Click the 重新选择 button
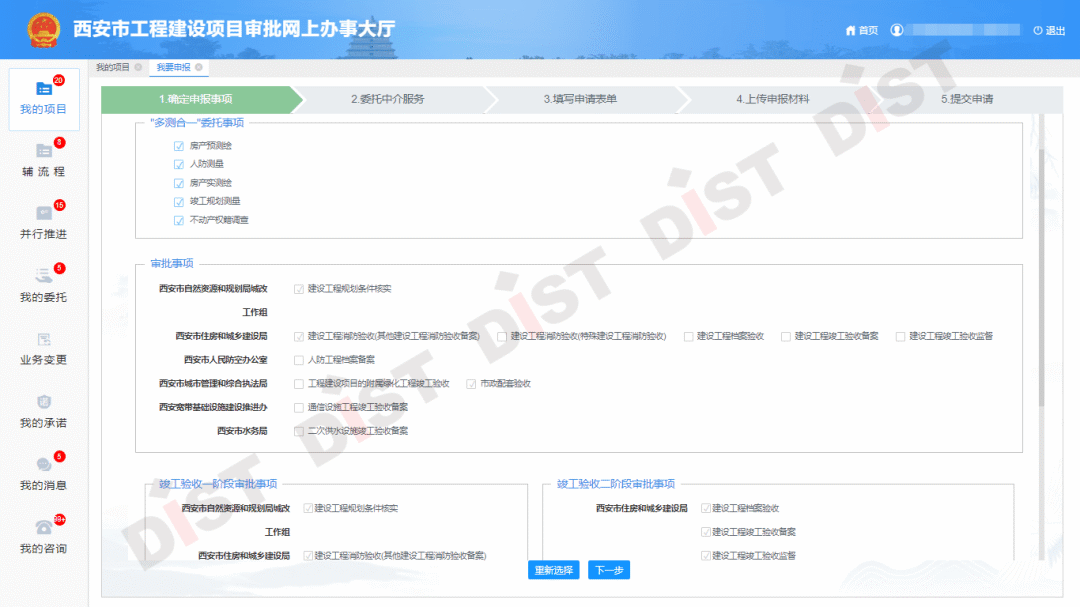This screenshot has width=1080, height=607. click(x=553, y=570)
